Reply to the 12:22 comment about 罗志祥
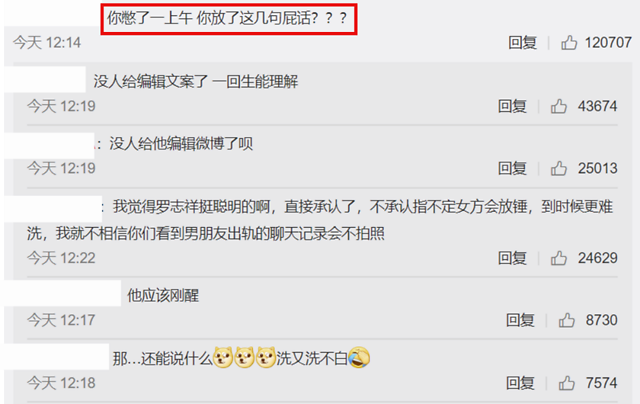Viewport: 640px width, 404px height. [512, 258]
